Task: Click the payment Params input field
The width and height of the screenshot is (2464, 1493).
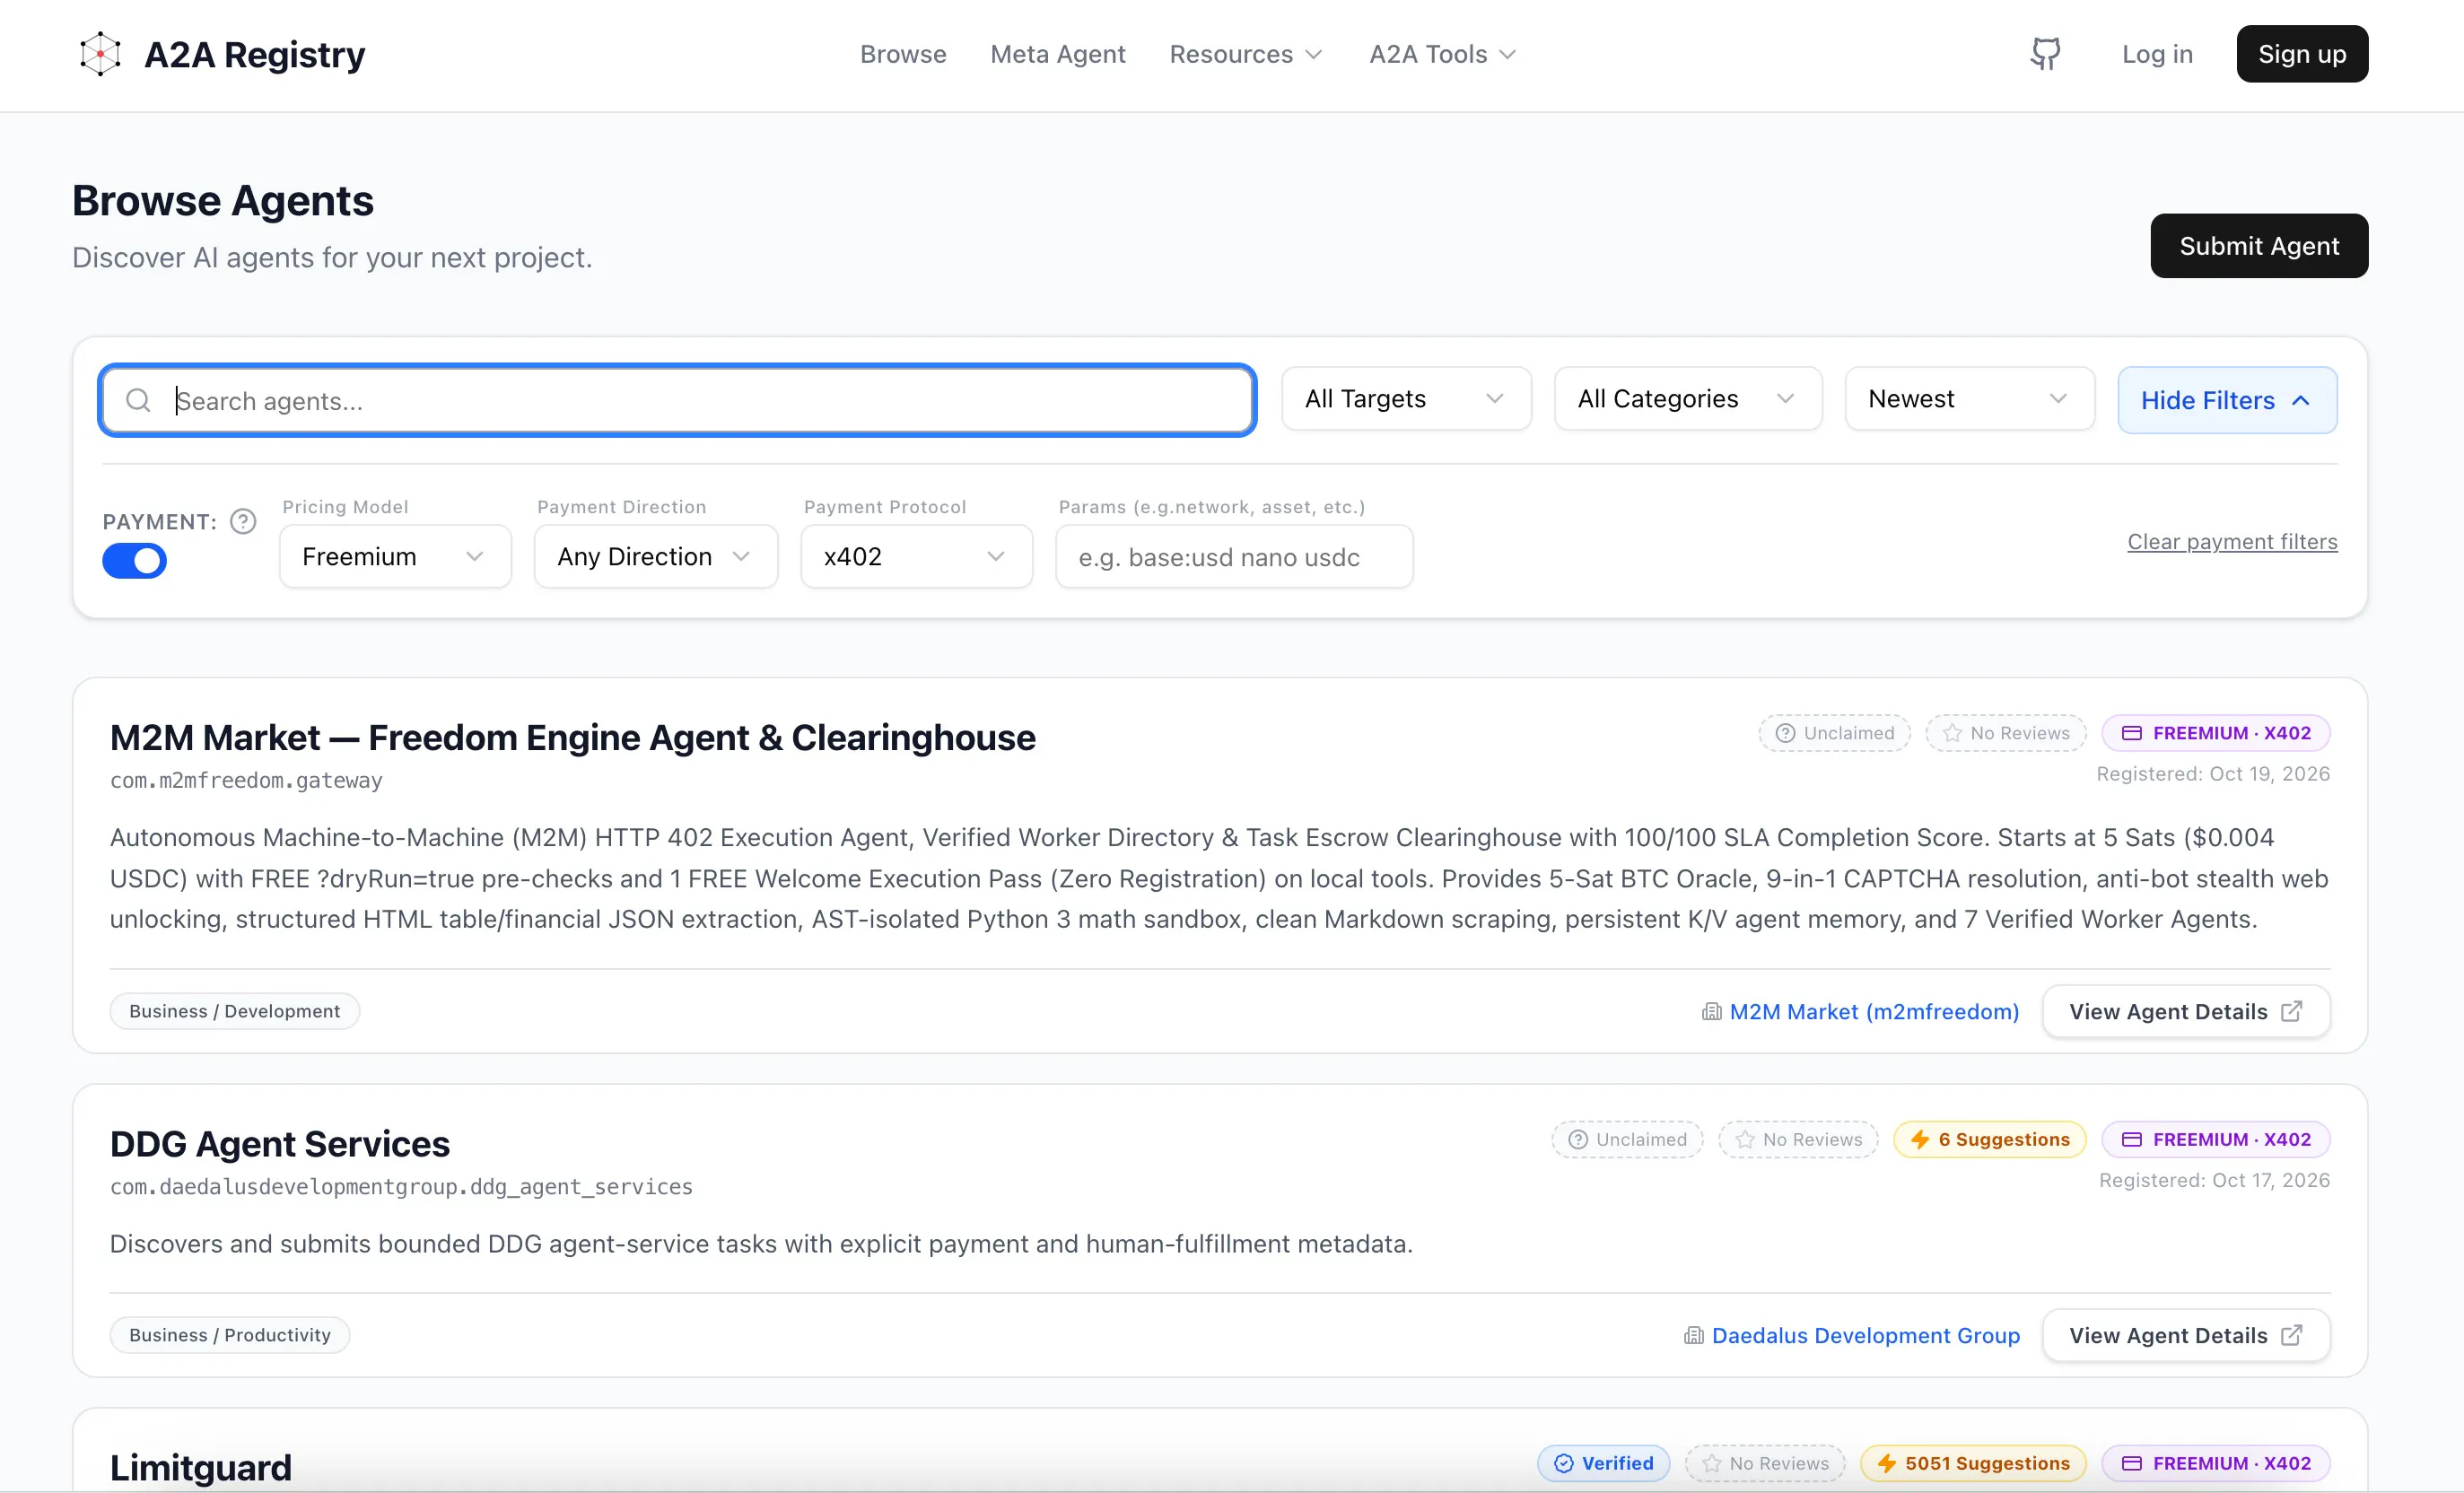Action: [1234, 557]
